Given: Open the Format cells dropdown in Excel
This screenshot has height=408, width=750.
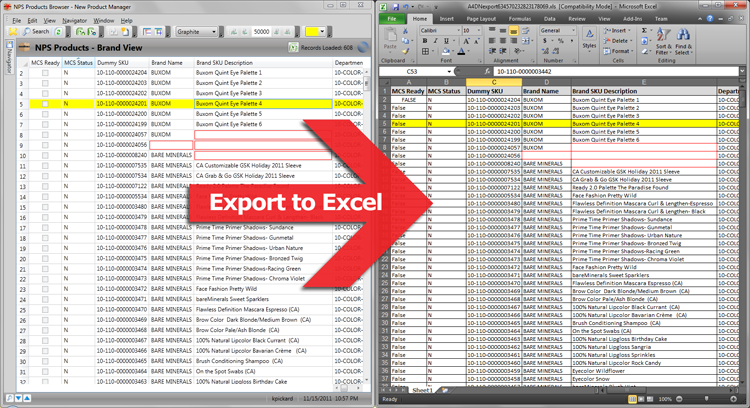Looking at the screenshot, I should (x=618, y=51).
